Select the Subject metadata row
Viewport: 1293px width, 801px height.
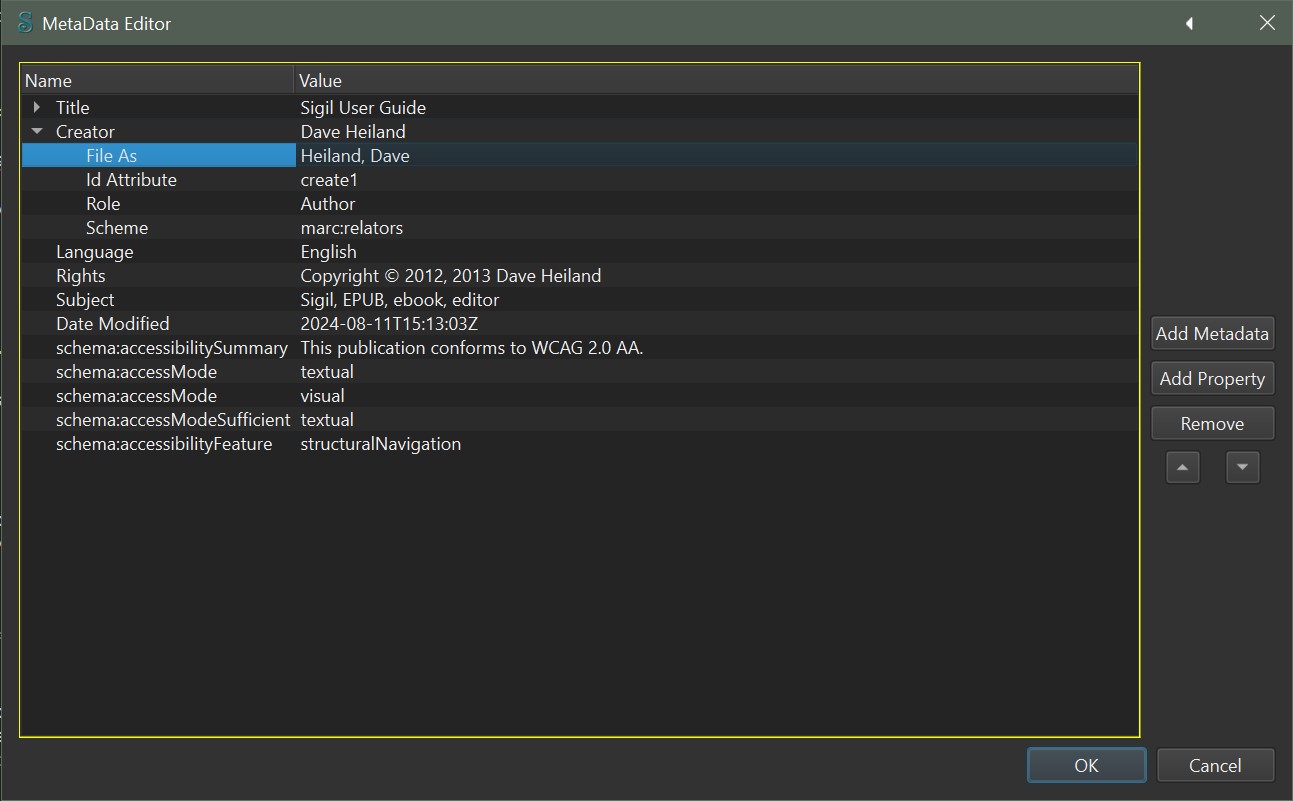[x=580, y=299]
